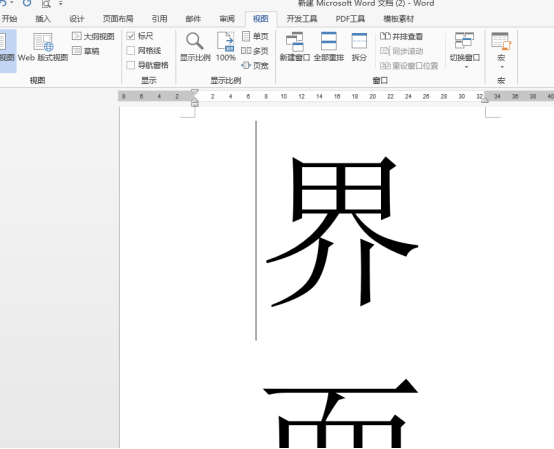Viewport: 554px width, 449px height.
Task: Switch to 大纲视图 outline view
Action: [93, 36]
